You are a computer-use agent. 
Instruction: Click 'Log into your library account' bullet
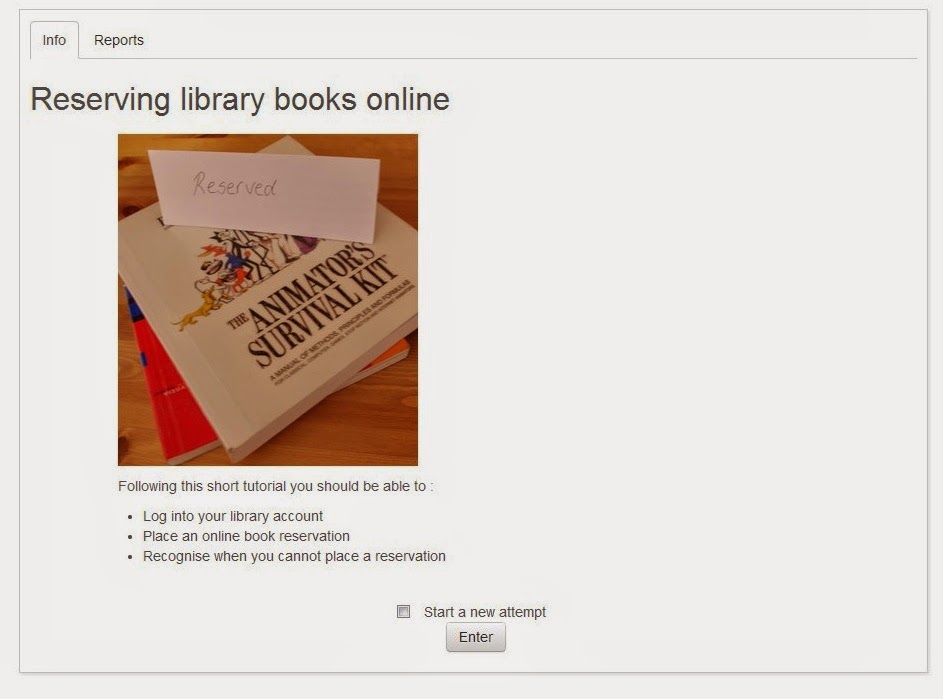click(233, 516)
